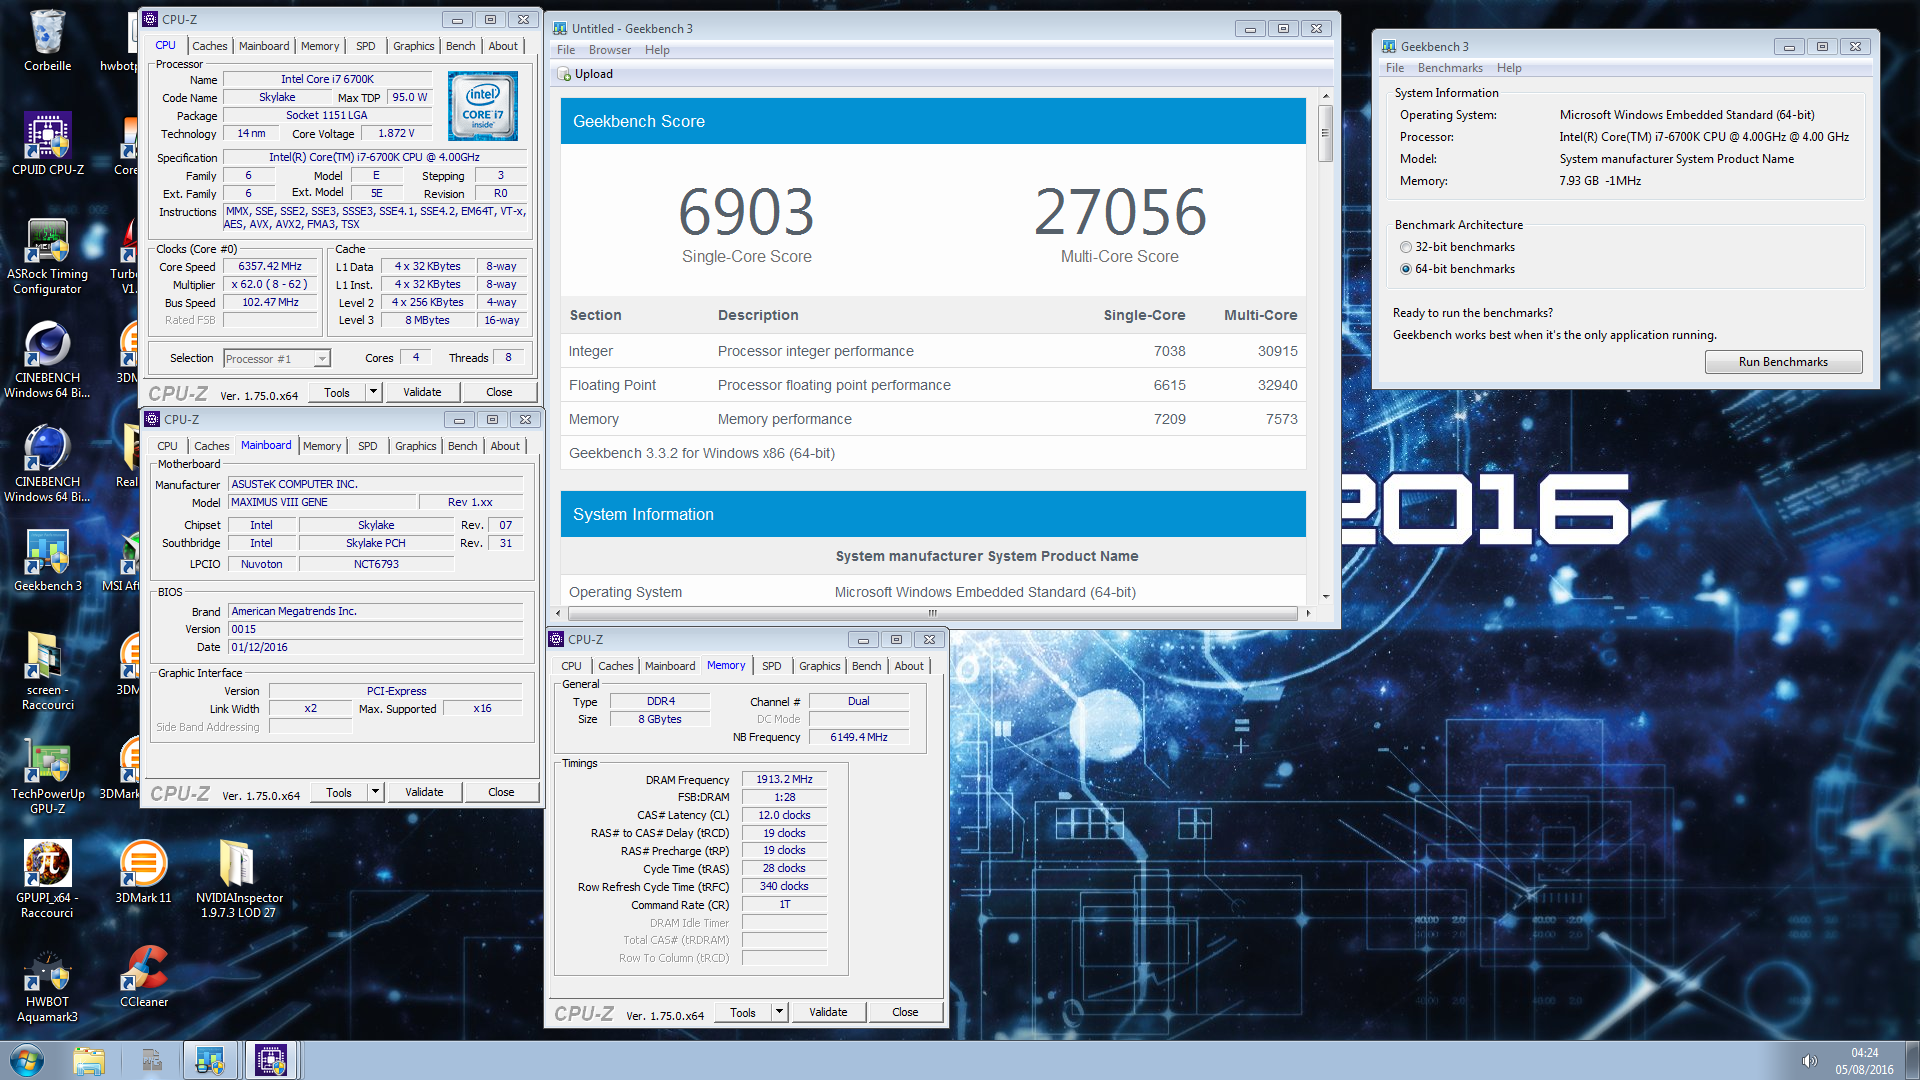Click the BIOS Date field 01/12/2016
This screenshot has height=1080, width=1920.
click(376, 647)
